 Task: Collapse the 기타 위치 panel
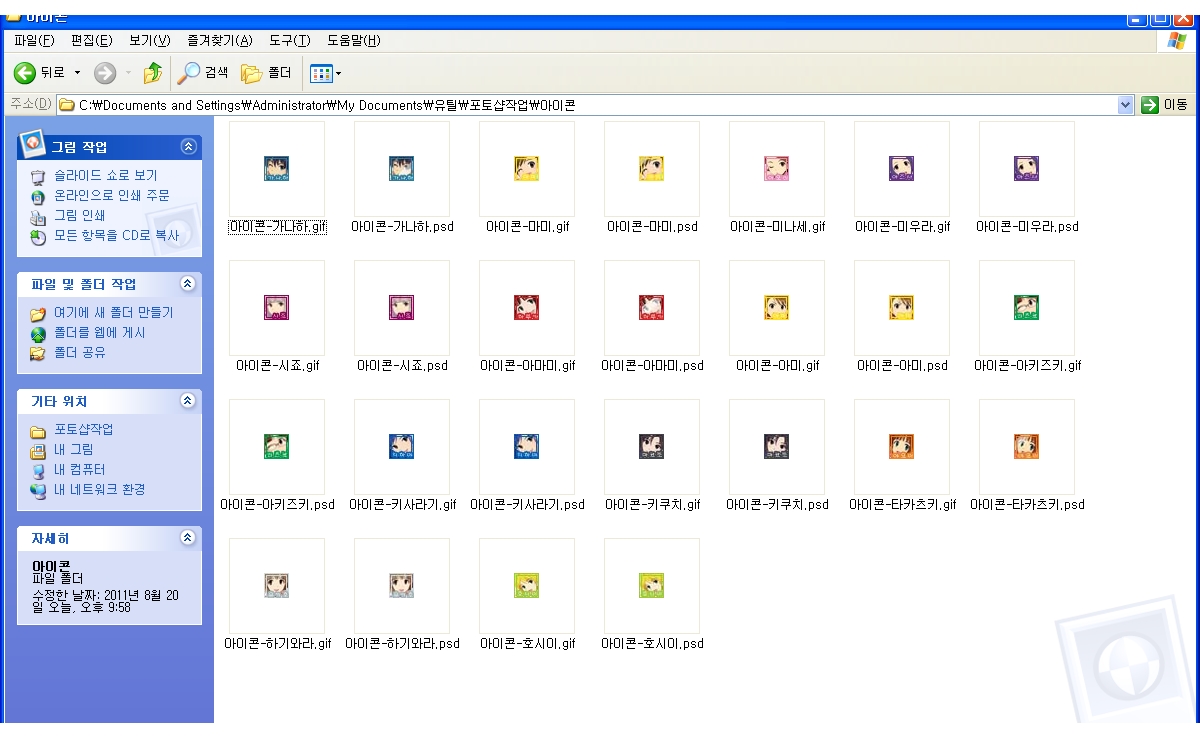[188, 401]
